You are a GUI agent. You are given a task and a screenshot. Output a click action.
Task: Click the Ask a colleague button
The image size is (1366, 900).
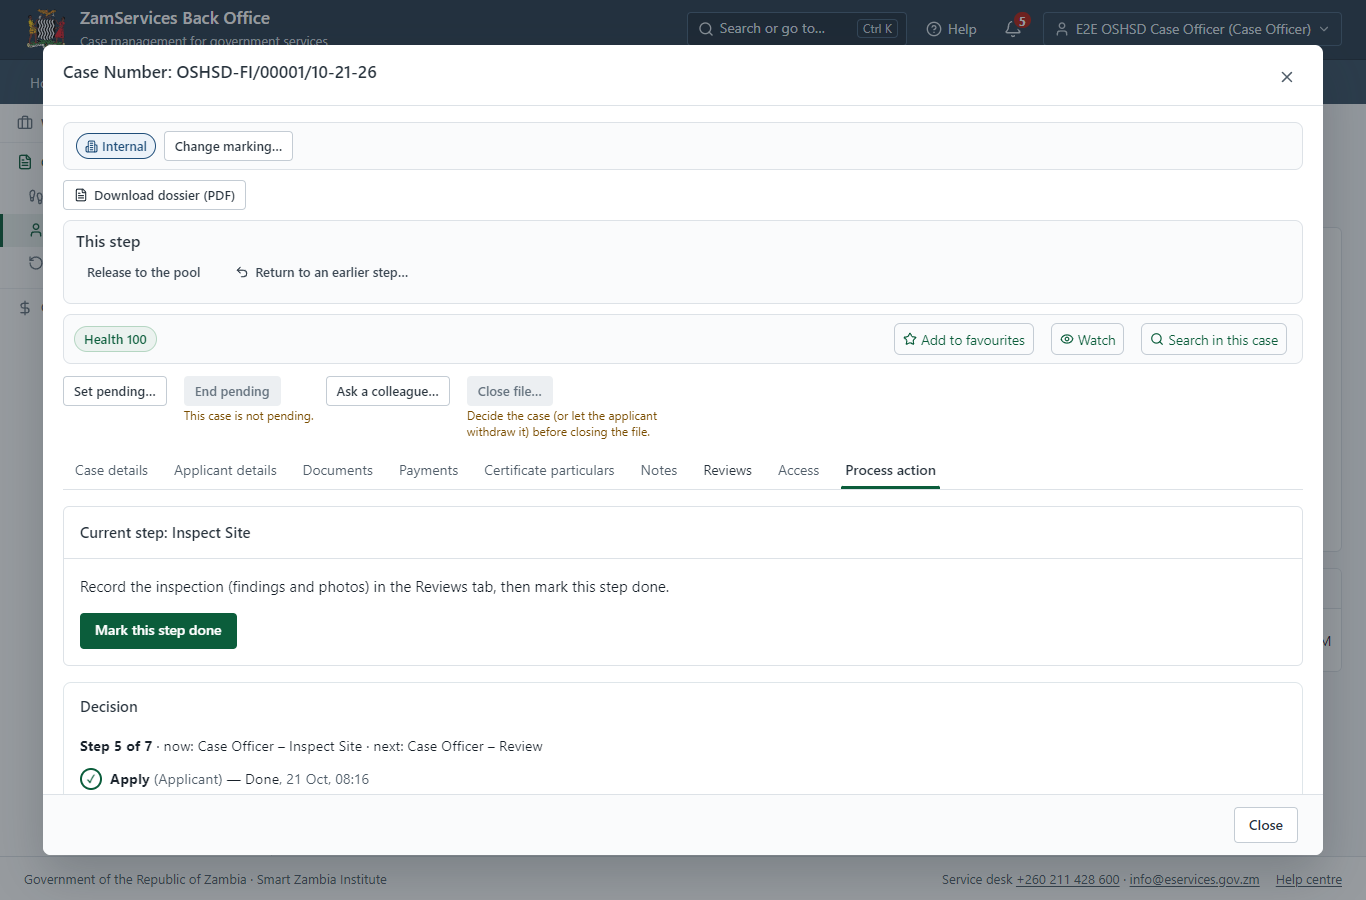(388, 391)
